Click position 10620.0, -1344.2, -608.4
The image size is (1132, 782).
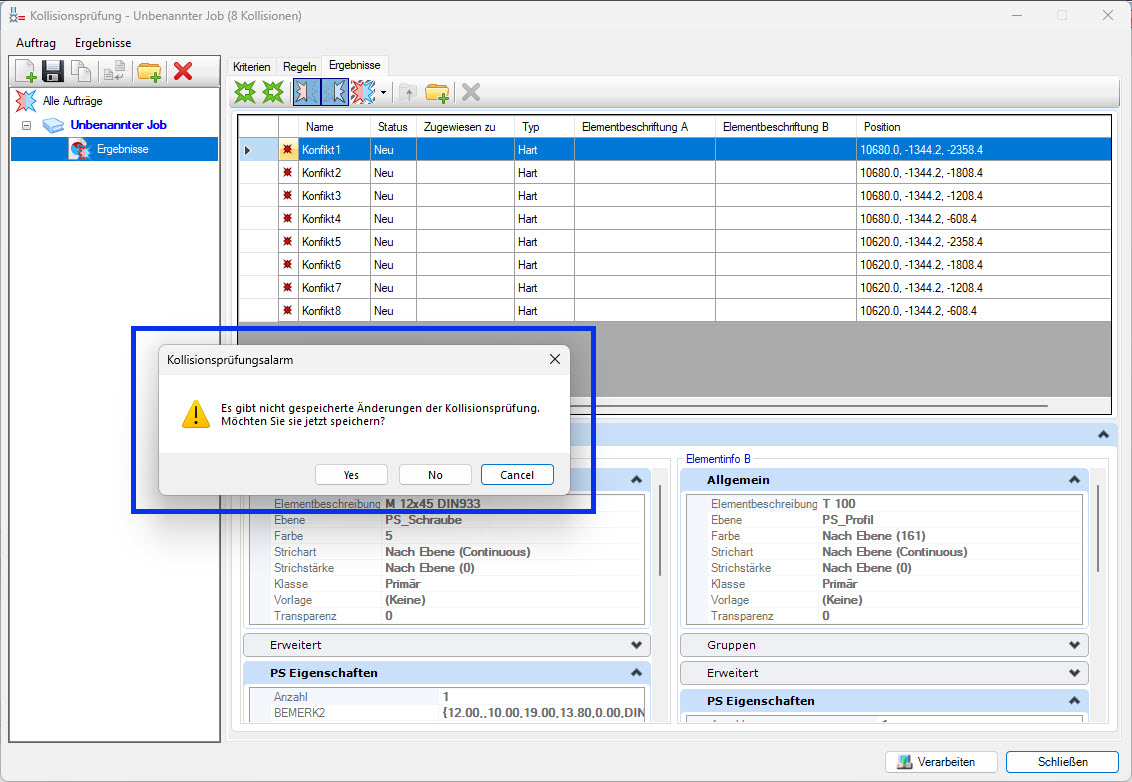tap(918, 310)
